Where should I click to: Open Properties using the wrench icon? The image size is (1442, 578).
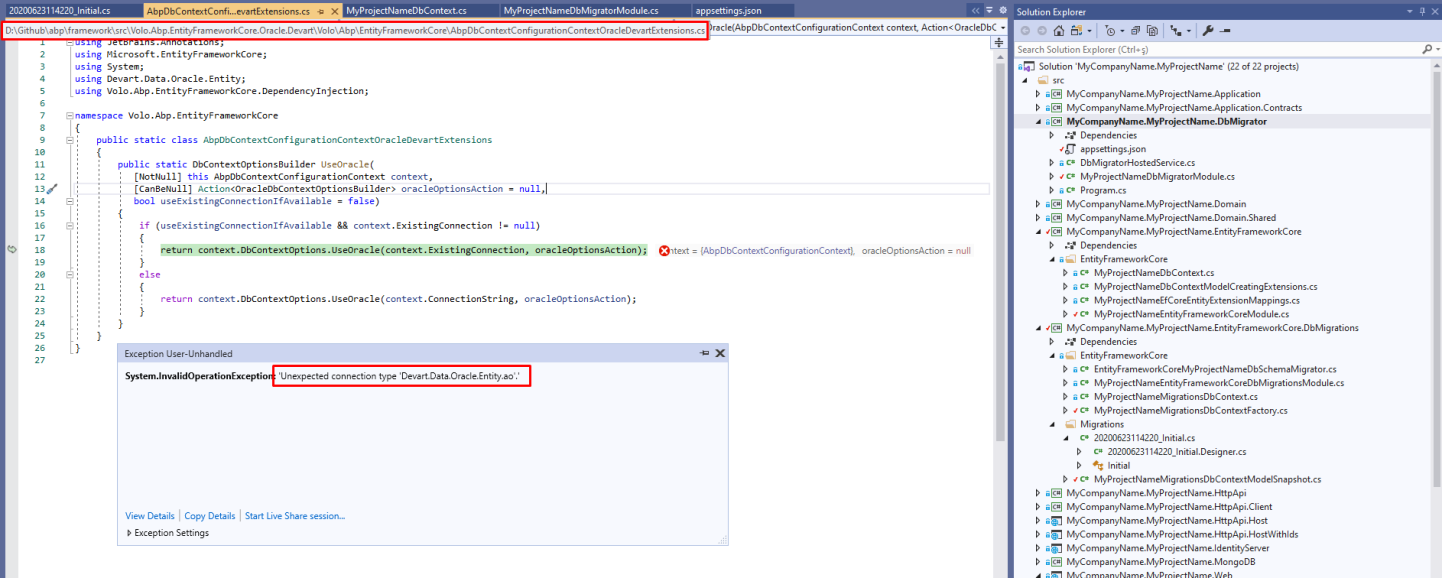(x=1207, y=30)
